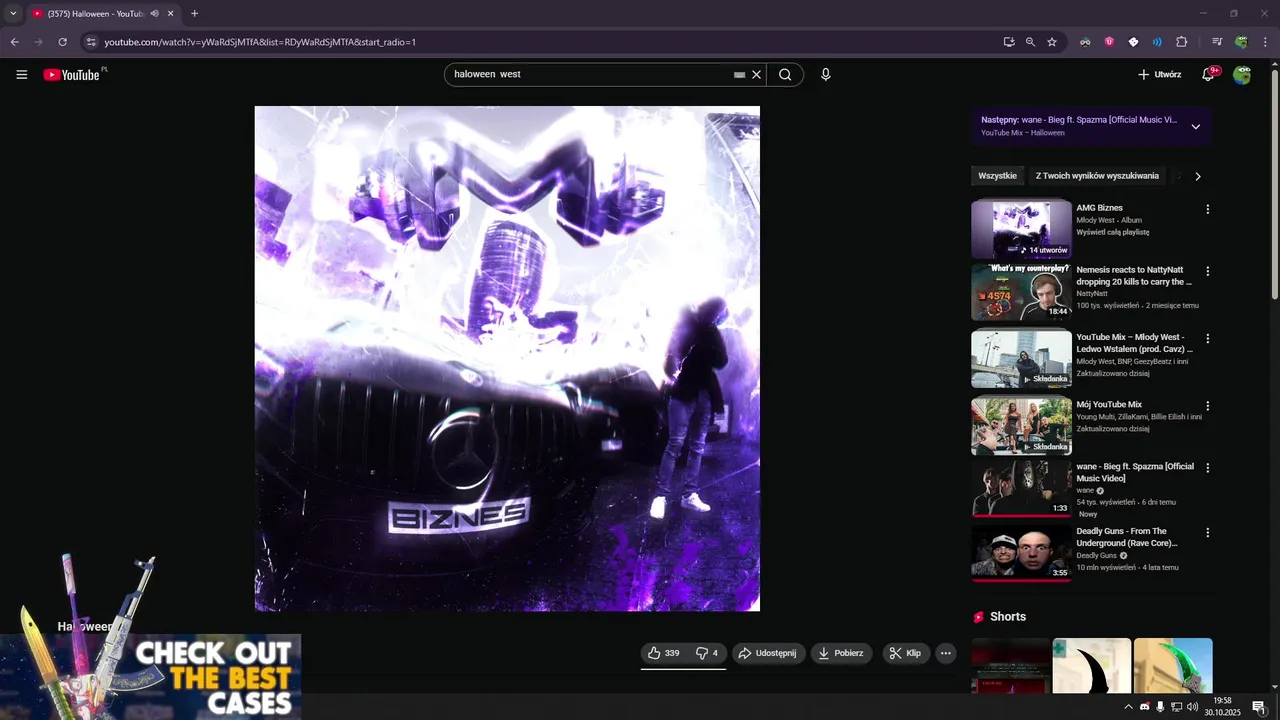Select the Wszystkie filter chip
The width and height of the screenshot is (1280, 720).
click(997, 176)
